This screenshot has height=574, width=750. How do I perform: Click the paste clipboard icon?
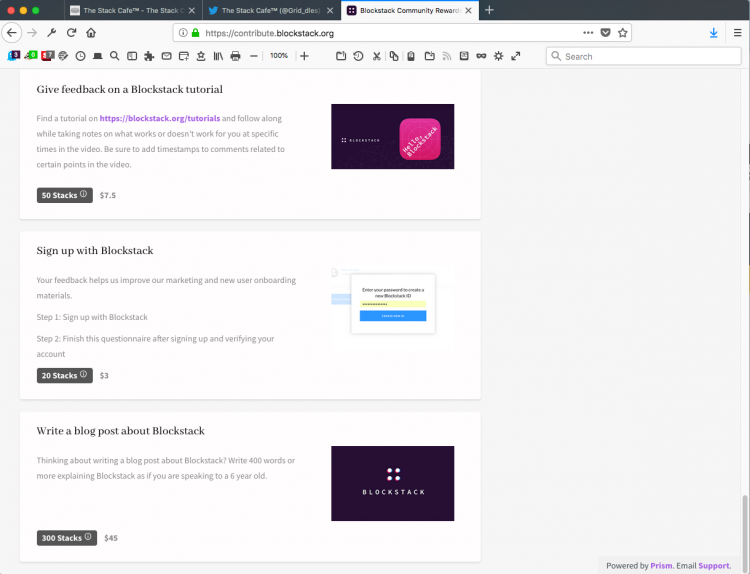tap(411, 56)
